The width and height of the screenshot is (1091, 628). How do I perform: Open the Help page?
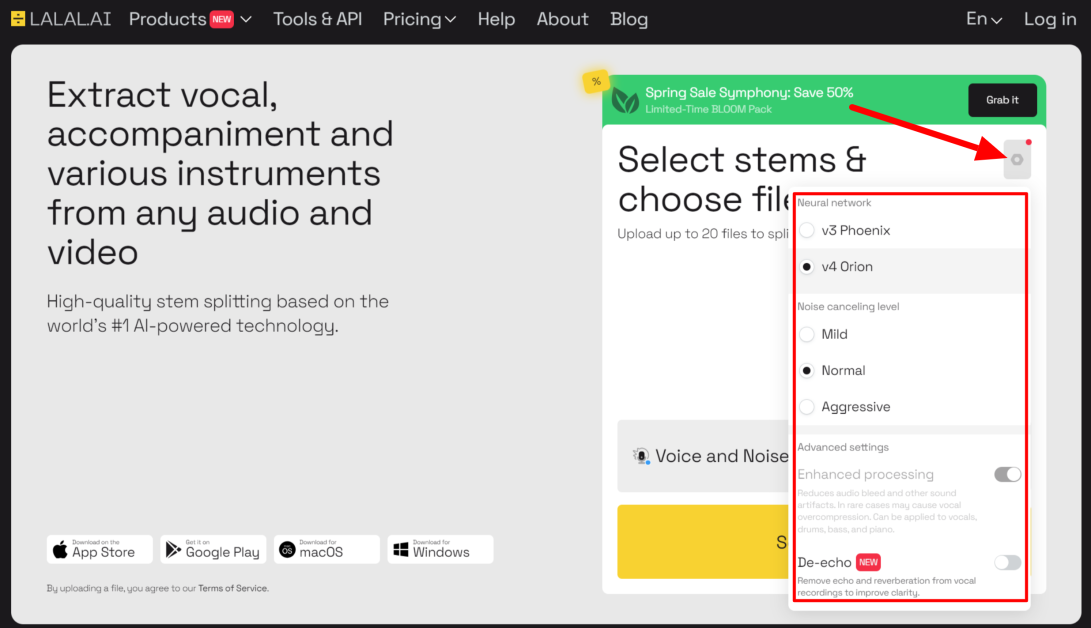pyautogui.click(x=496, y=19)
